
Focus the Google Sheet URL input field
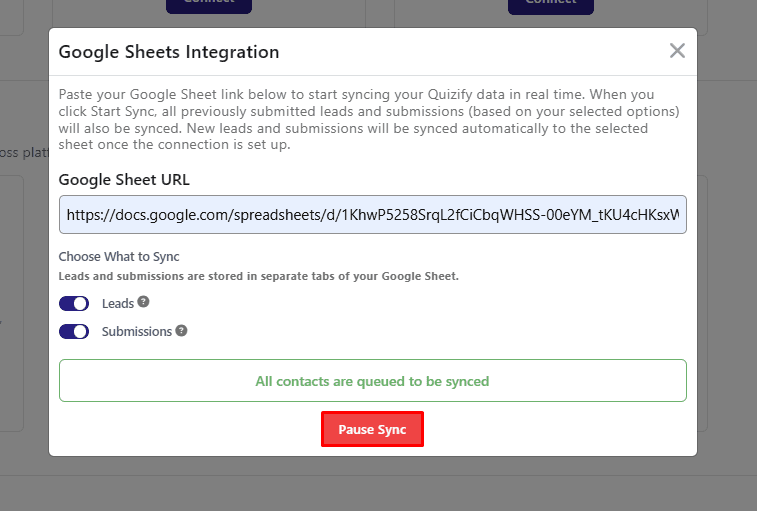[373, 214]
